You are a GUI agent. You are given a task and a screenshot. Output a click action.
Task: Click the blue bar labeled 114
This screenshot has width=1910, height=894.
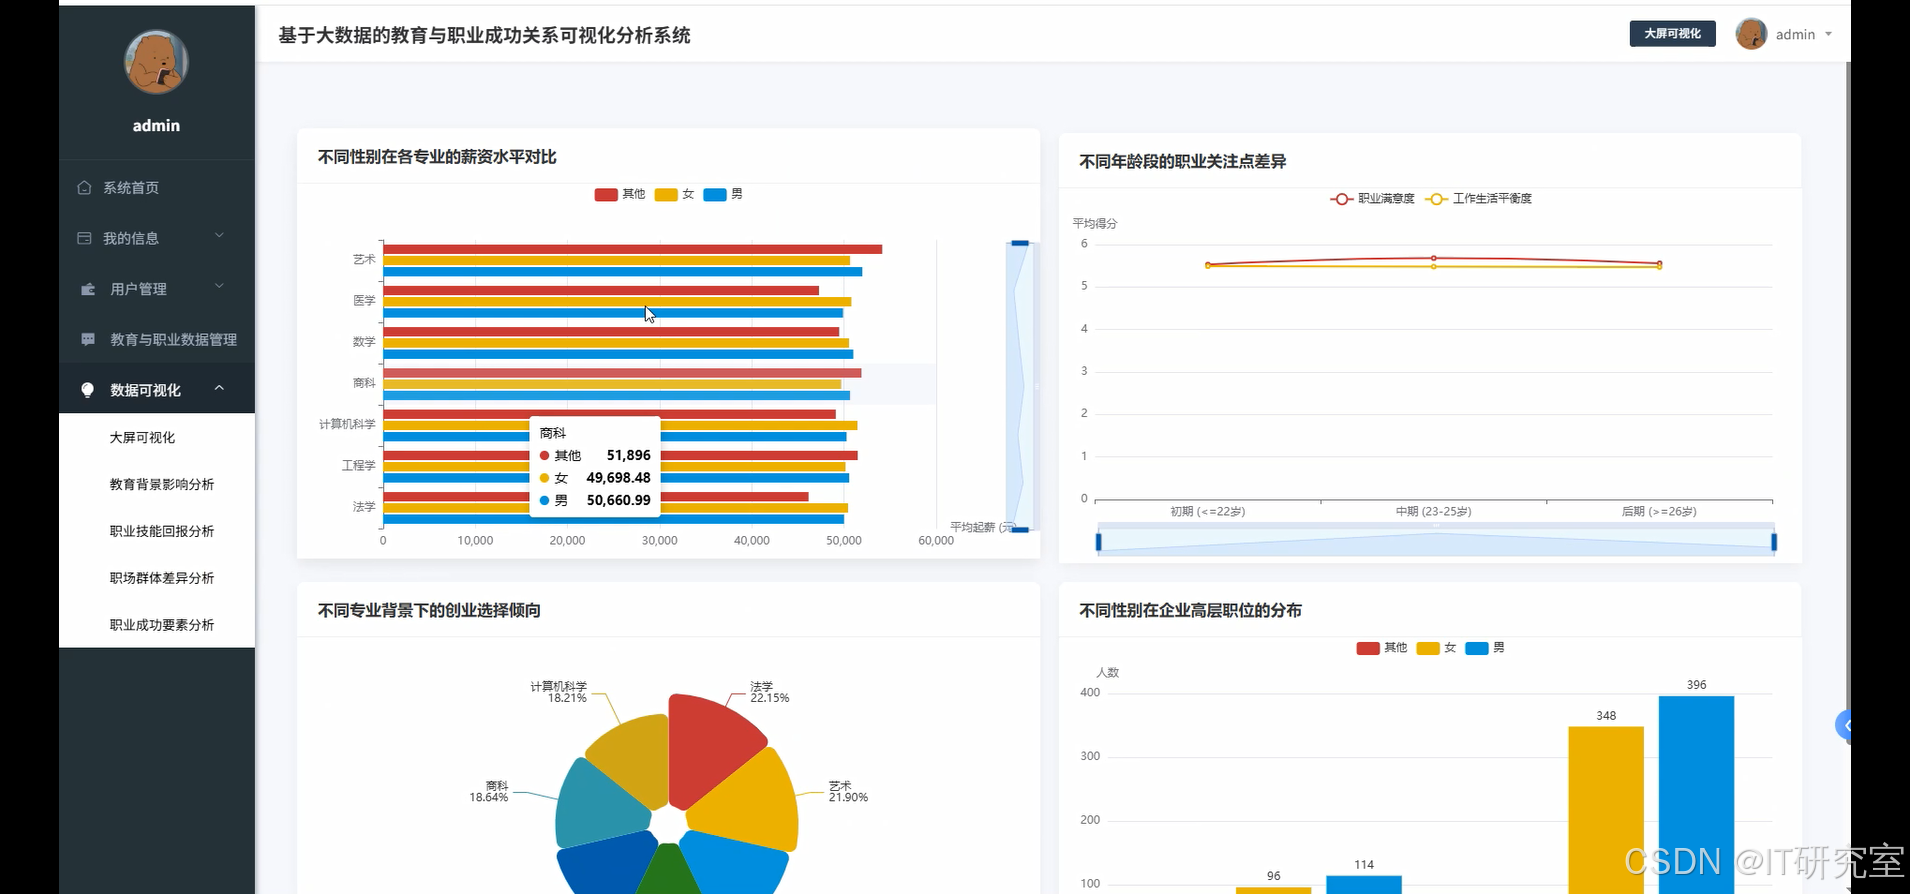1364,885
